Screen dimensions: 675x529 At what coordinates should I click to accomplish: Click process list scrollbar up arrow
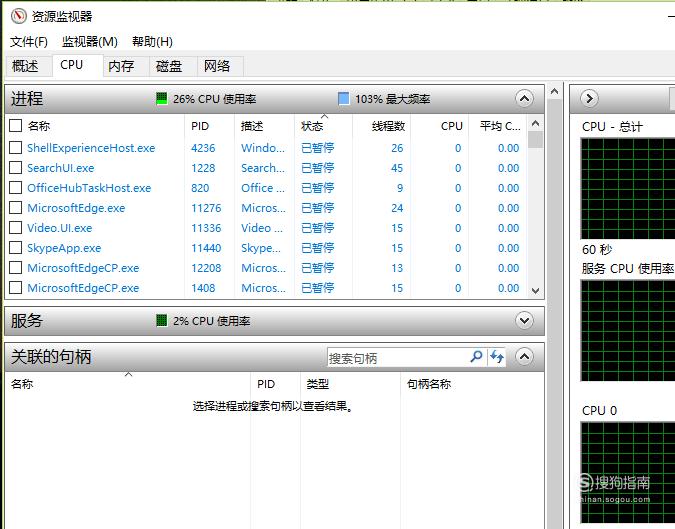tap(536, 124)
